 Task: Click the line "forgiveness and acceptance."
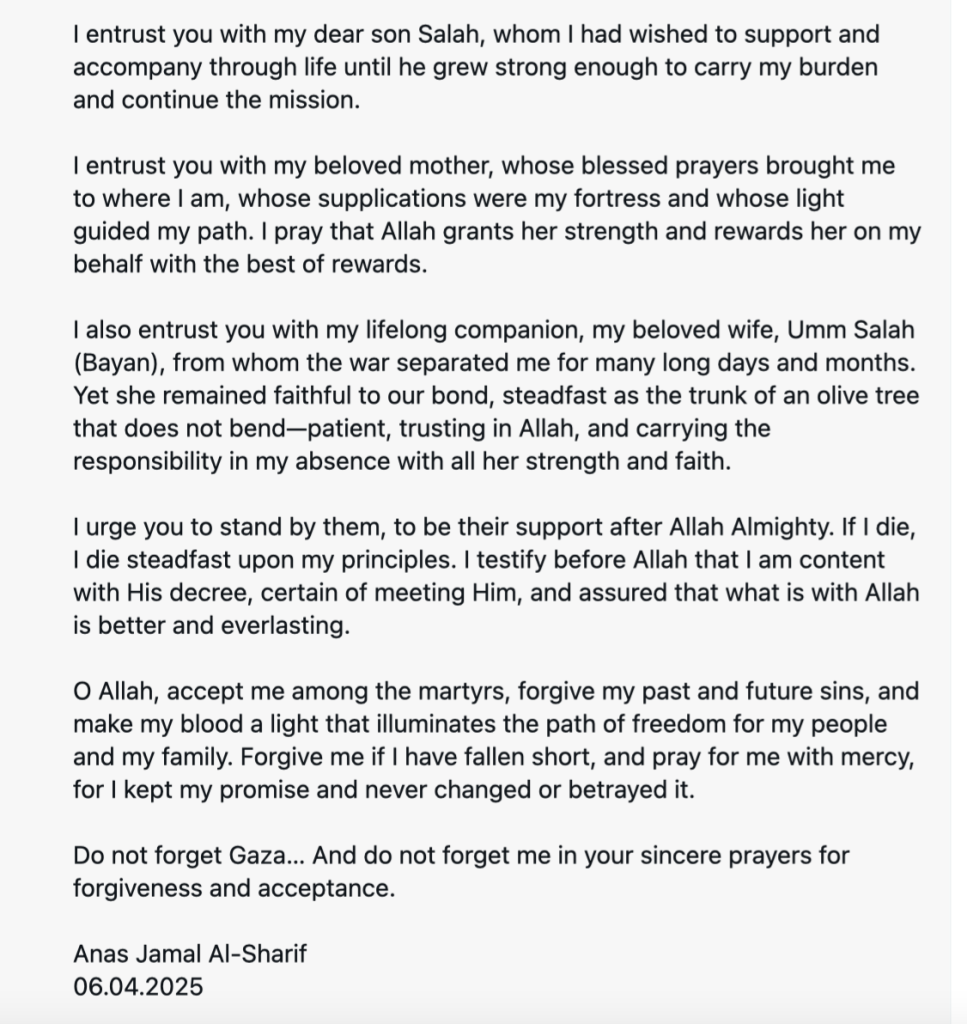pyautogui.click(x=234, y=888)
